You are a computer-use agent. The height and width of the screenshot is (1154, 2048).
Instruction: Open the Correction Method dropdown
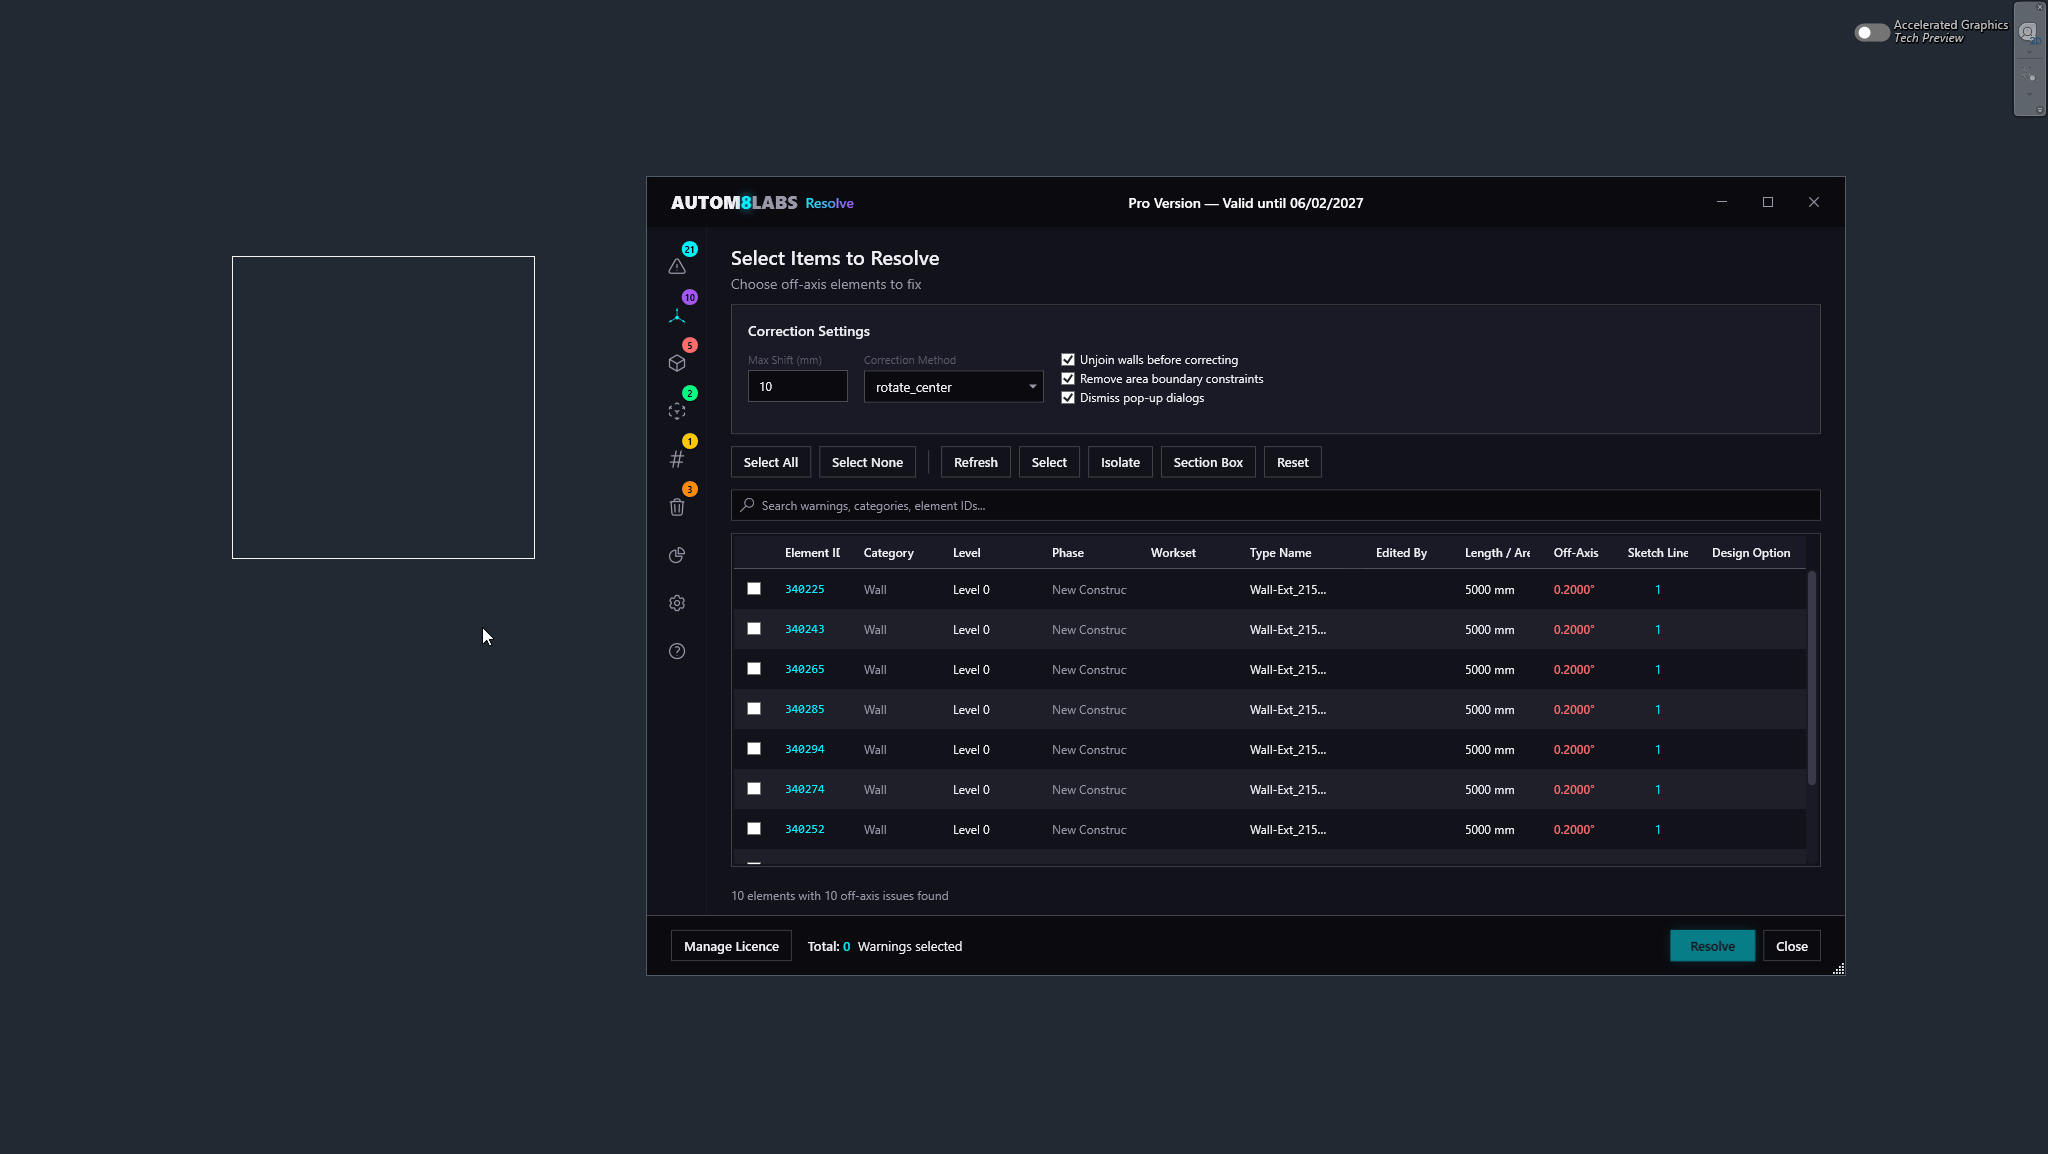tap(952, 387)
